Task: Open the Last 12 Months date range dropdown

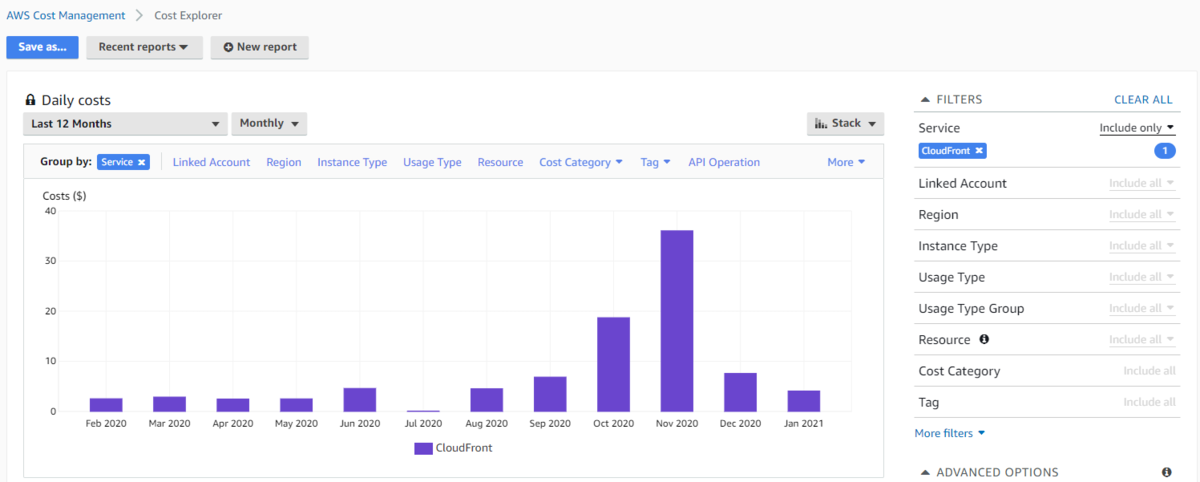Action: [x=125, y=124]
